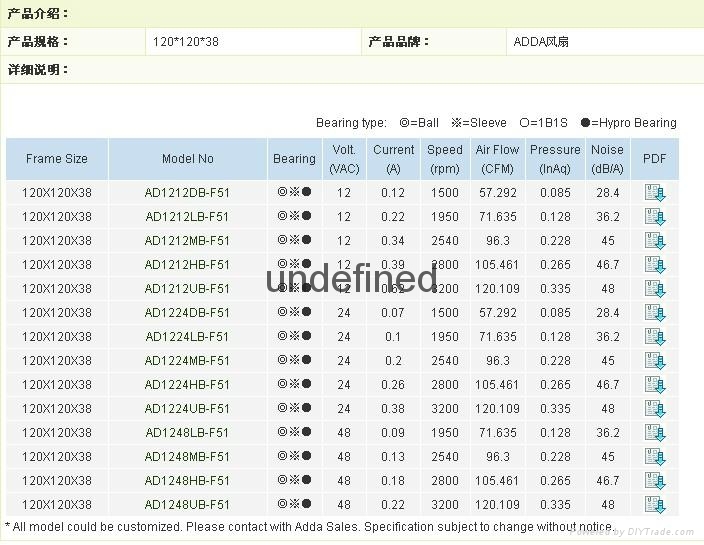704x545 pixels.
Task: Download AD1212HB-F51 datasheet PDF
Action: tap(655, 265)
